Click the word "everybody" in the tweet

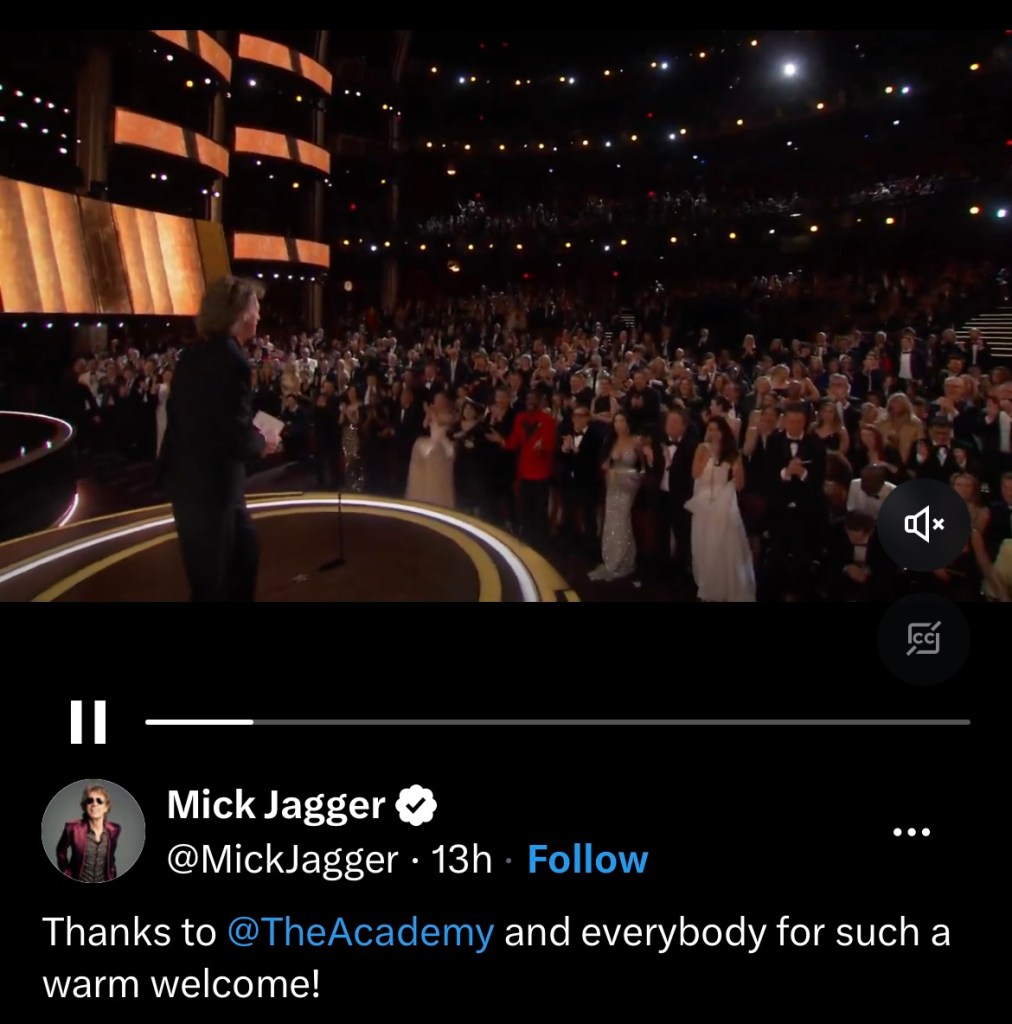(674, 933)
